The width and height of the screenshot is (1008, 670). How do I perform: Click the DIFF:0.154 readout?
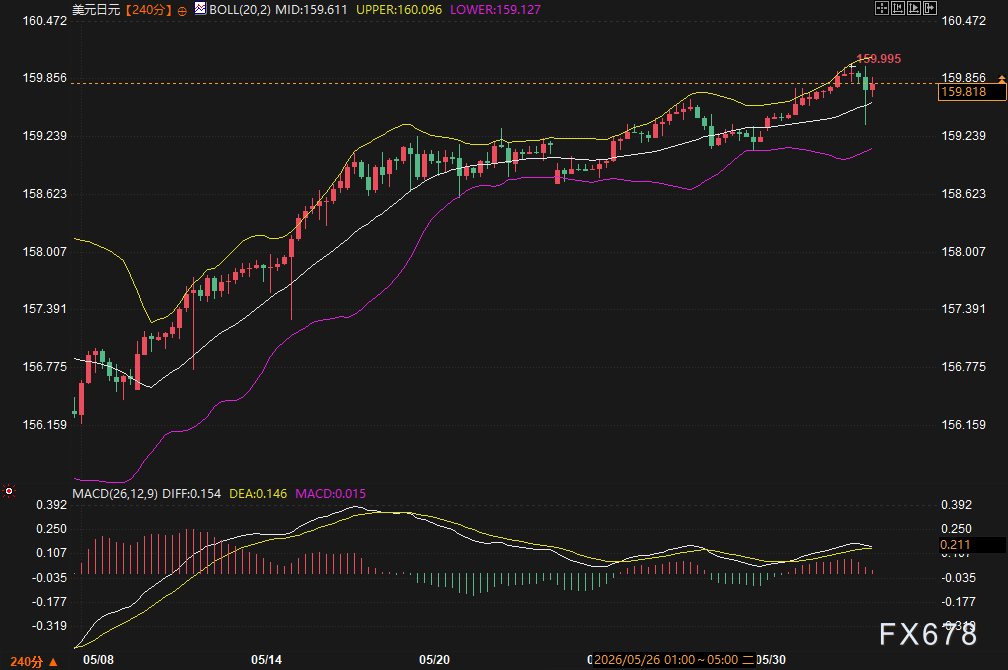(192, 493)
